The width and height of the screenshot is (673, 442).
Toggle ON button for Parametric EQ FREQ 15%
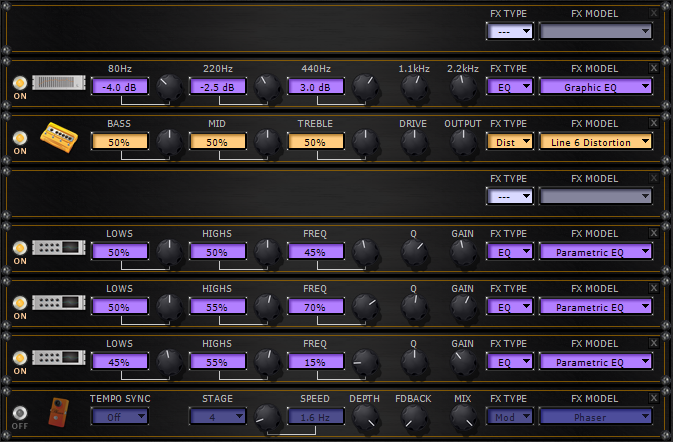[x=20, y=357]
